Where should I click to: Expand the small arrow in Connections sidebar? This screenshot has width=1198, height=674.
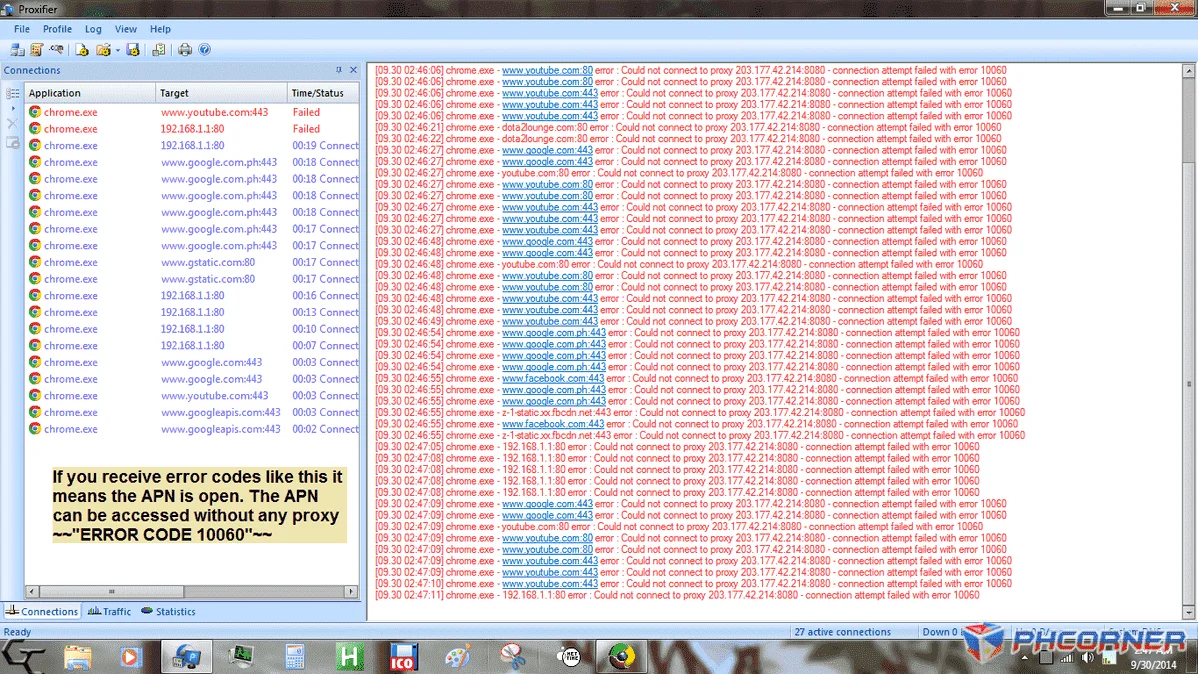13,109
